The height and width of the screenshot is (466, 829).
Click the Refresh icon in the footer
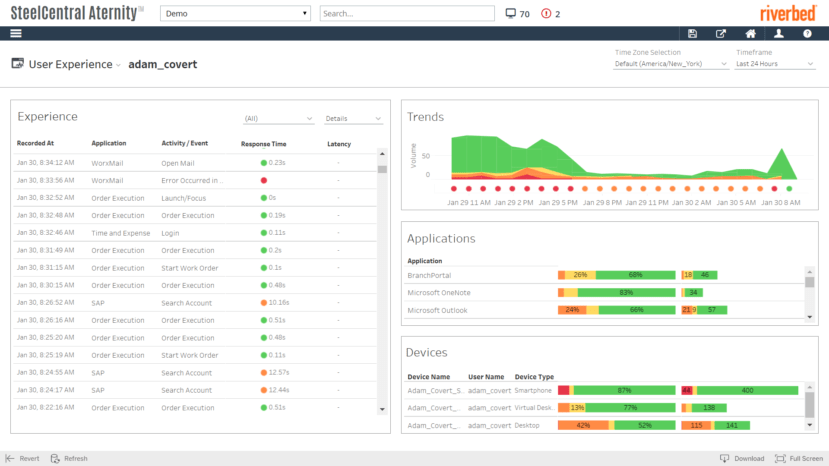pos(55,458)
